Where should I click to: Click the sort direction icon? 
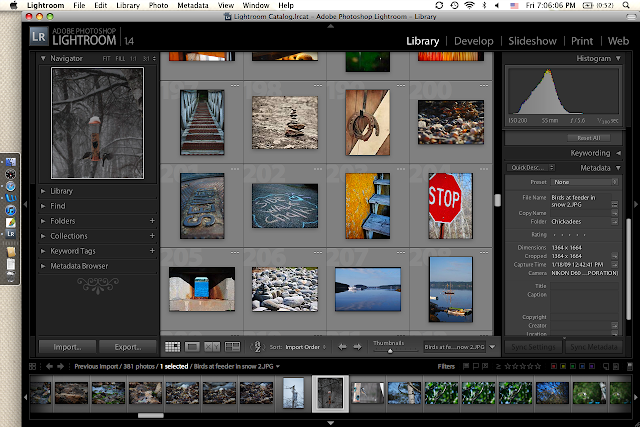pyautogui.click(x=256, y=347)
